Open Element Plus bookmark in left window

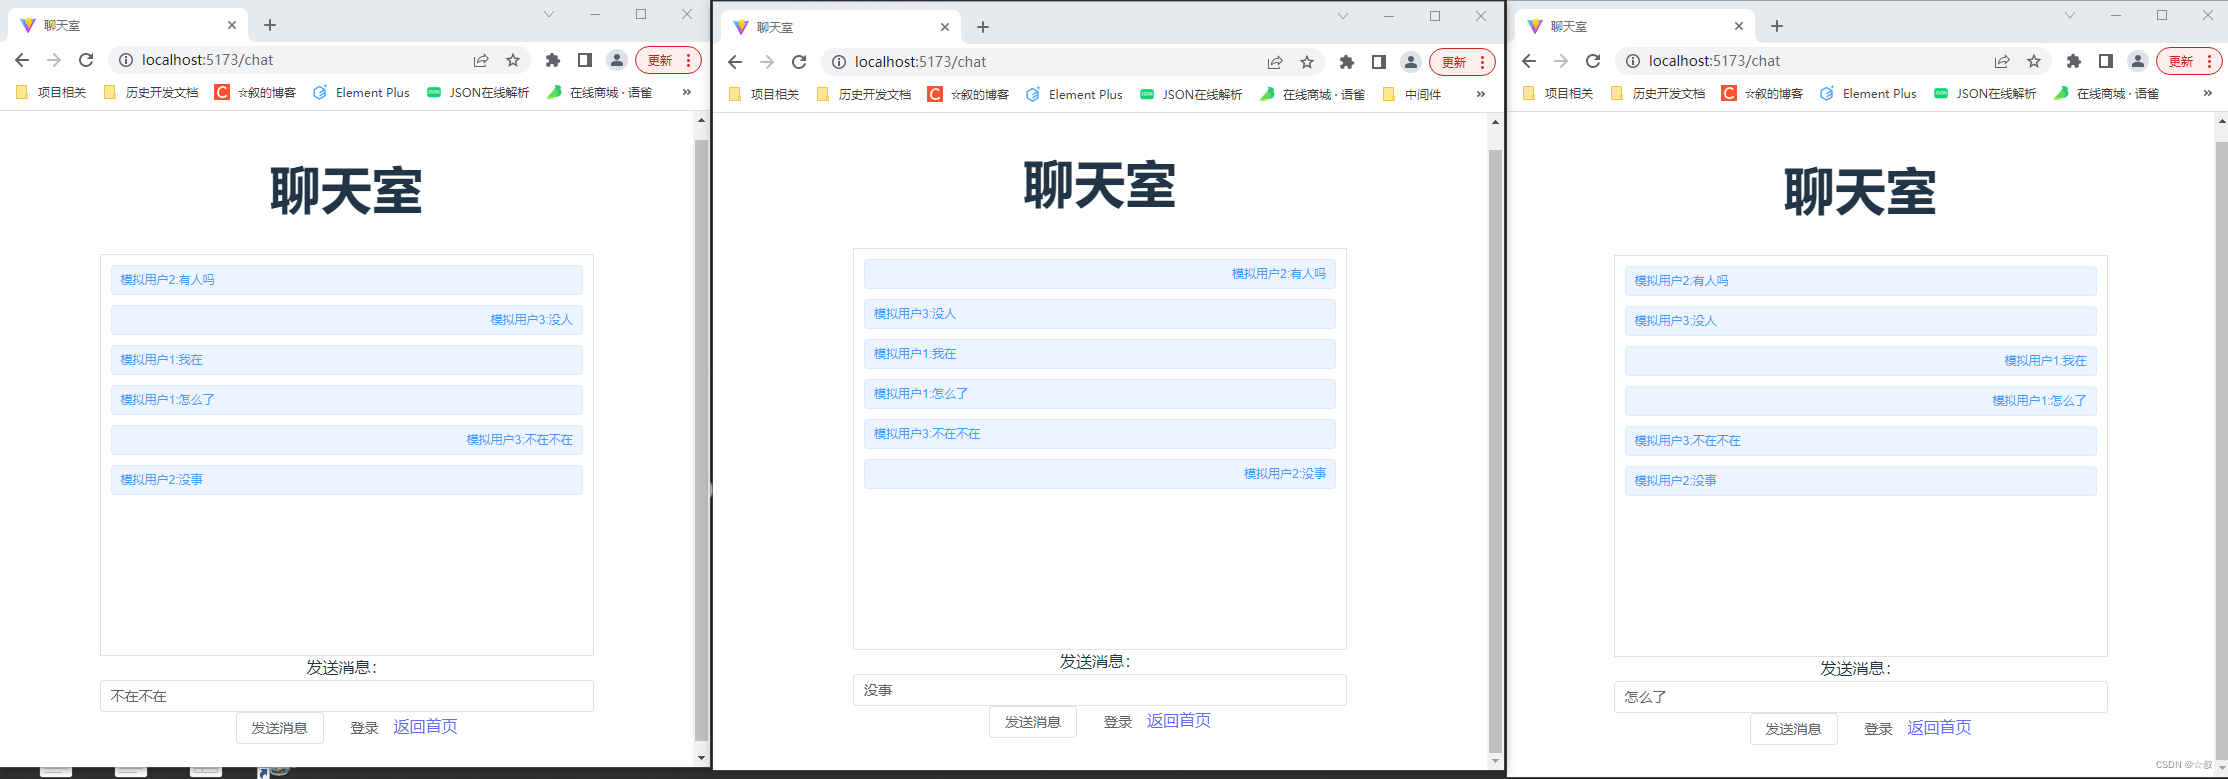point(361,92)
